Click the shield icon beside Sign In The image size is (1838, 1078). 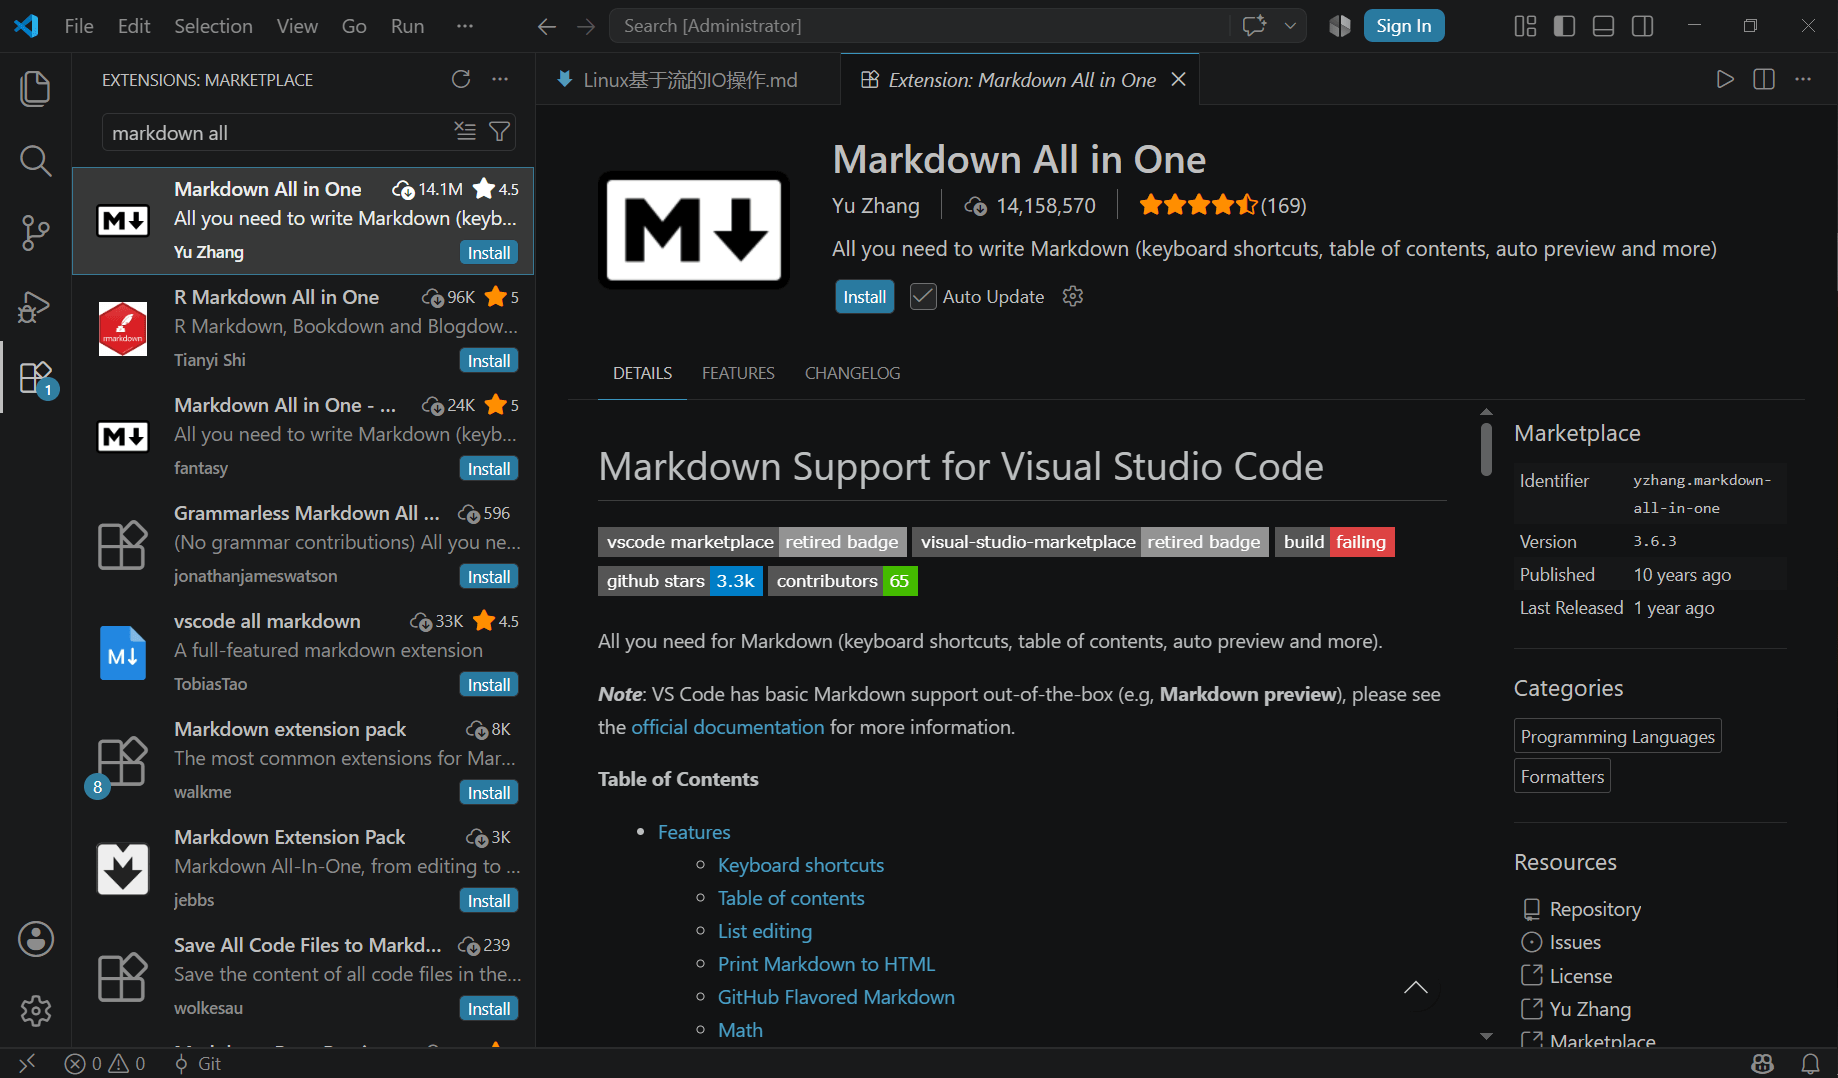point(1340,26)
